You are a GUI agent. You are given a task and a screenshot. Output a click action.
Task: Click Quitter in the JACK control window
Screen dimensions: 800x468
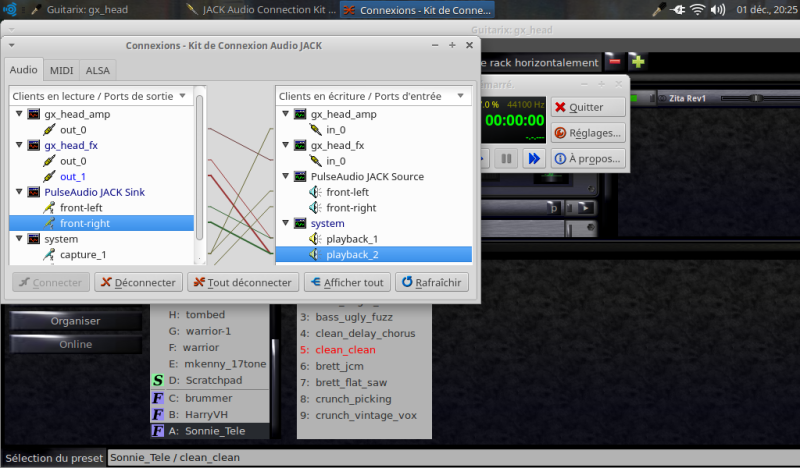[x=588, y=107]
